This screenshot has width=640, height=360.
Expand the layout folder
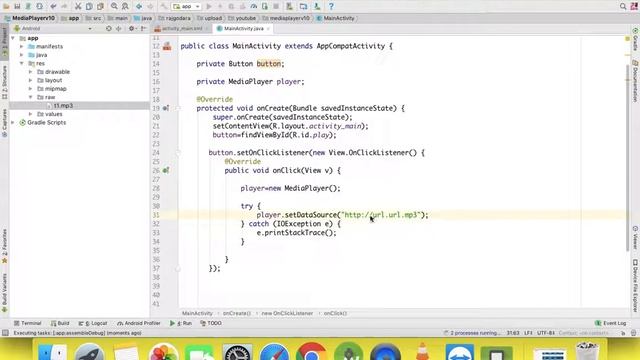[30, 80]
